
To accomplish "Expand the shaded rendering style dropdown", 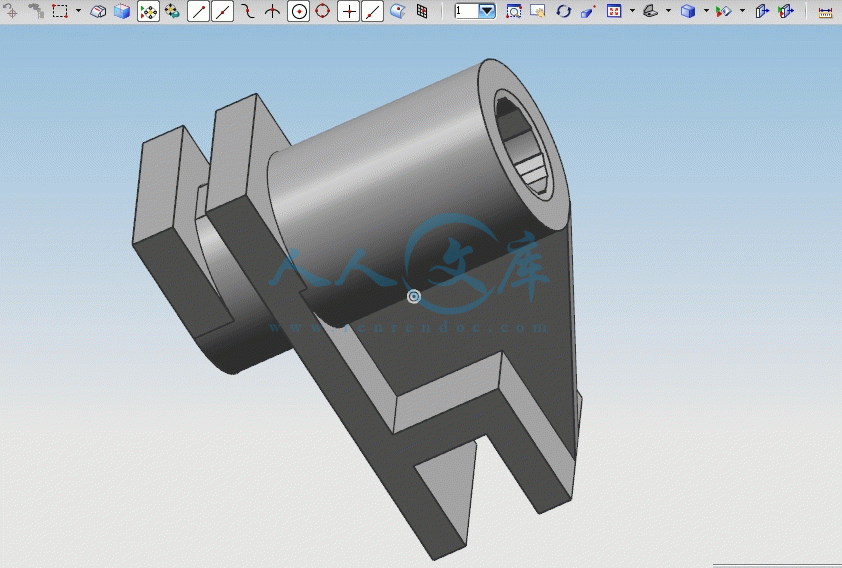I will [706, 11].
